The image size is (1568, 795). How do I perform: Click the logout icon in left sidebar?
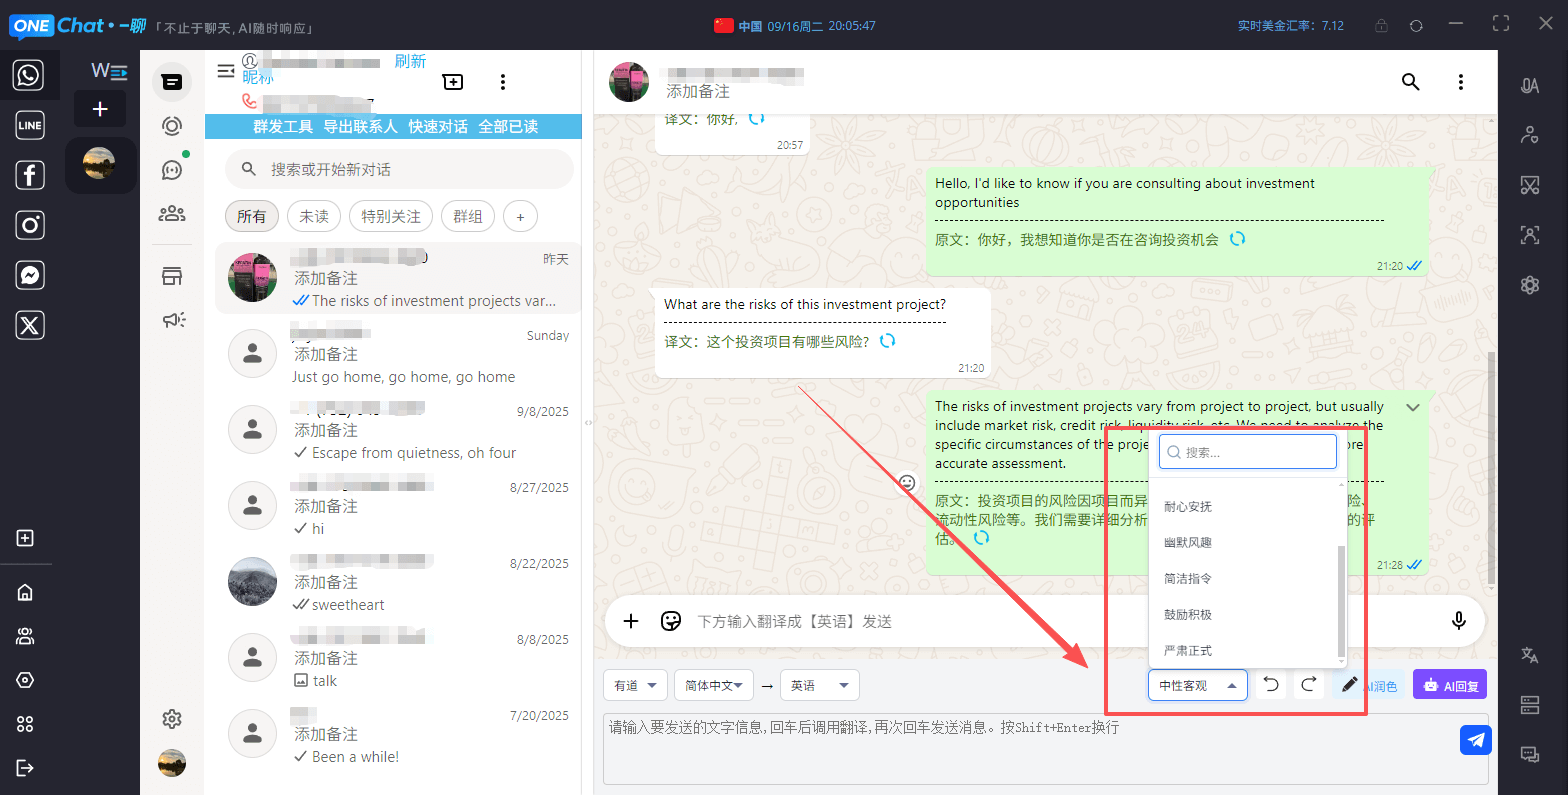click(x=26, y=768)
